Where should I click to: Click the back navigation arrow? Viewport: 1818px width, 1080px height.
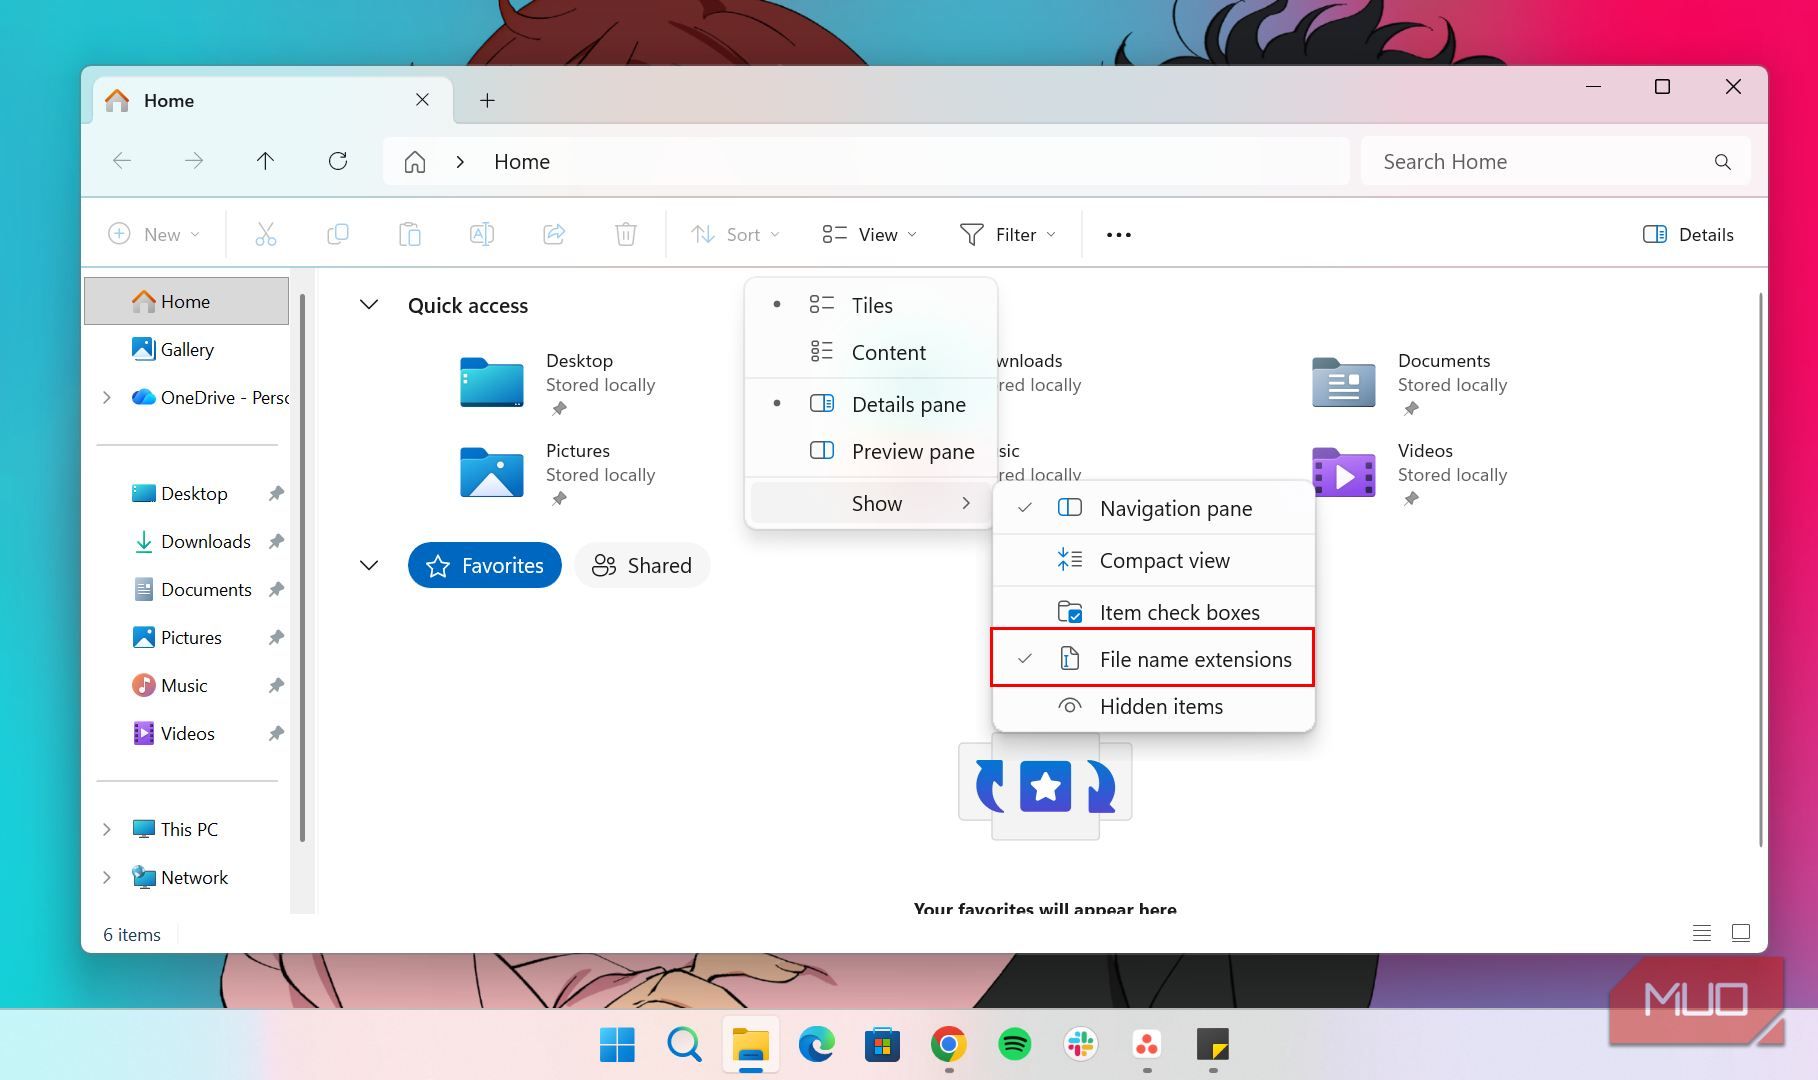pos(122,161)
